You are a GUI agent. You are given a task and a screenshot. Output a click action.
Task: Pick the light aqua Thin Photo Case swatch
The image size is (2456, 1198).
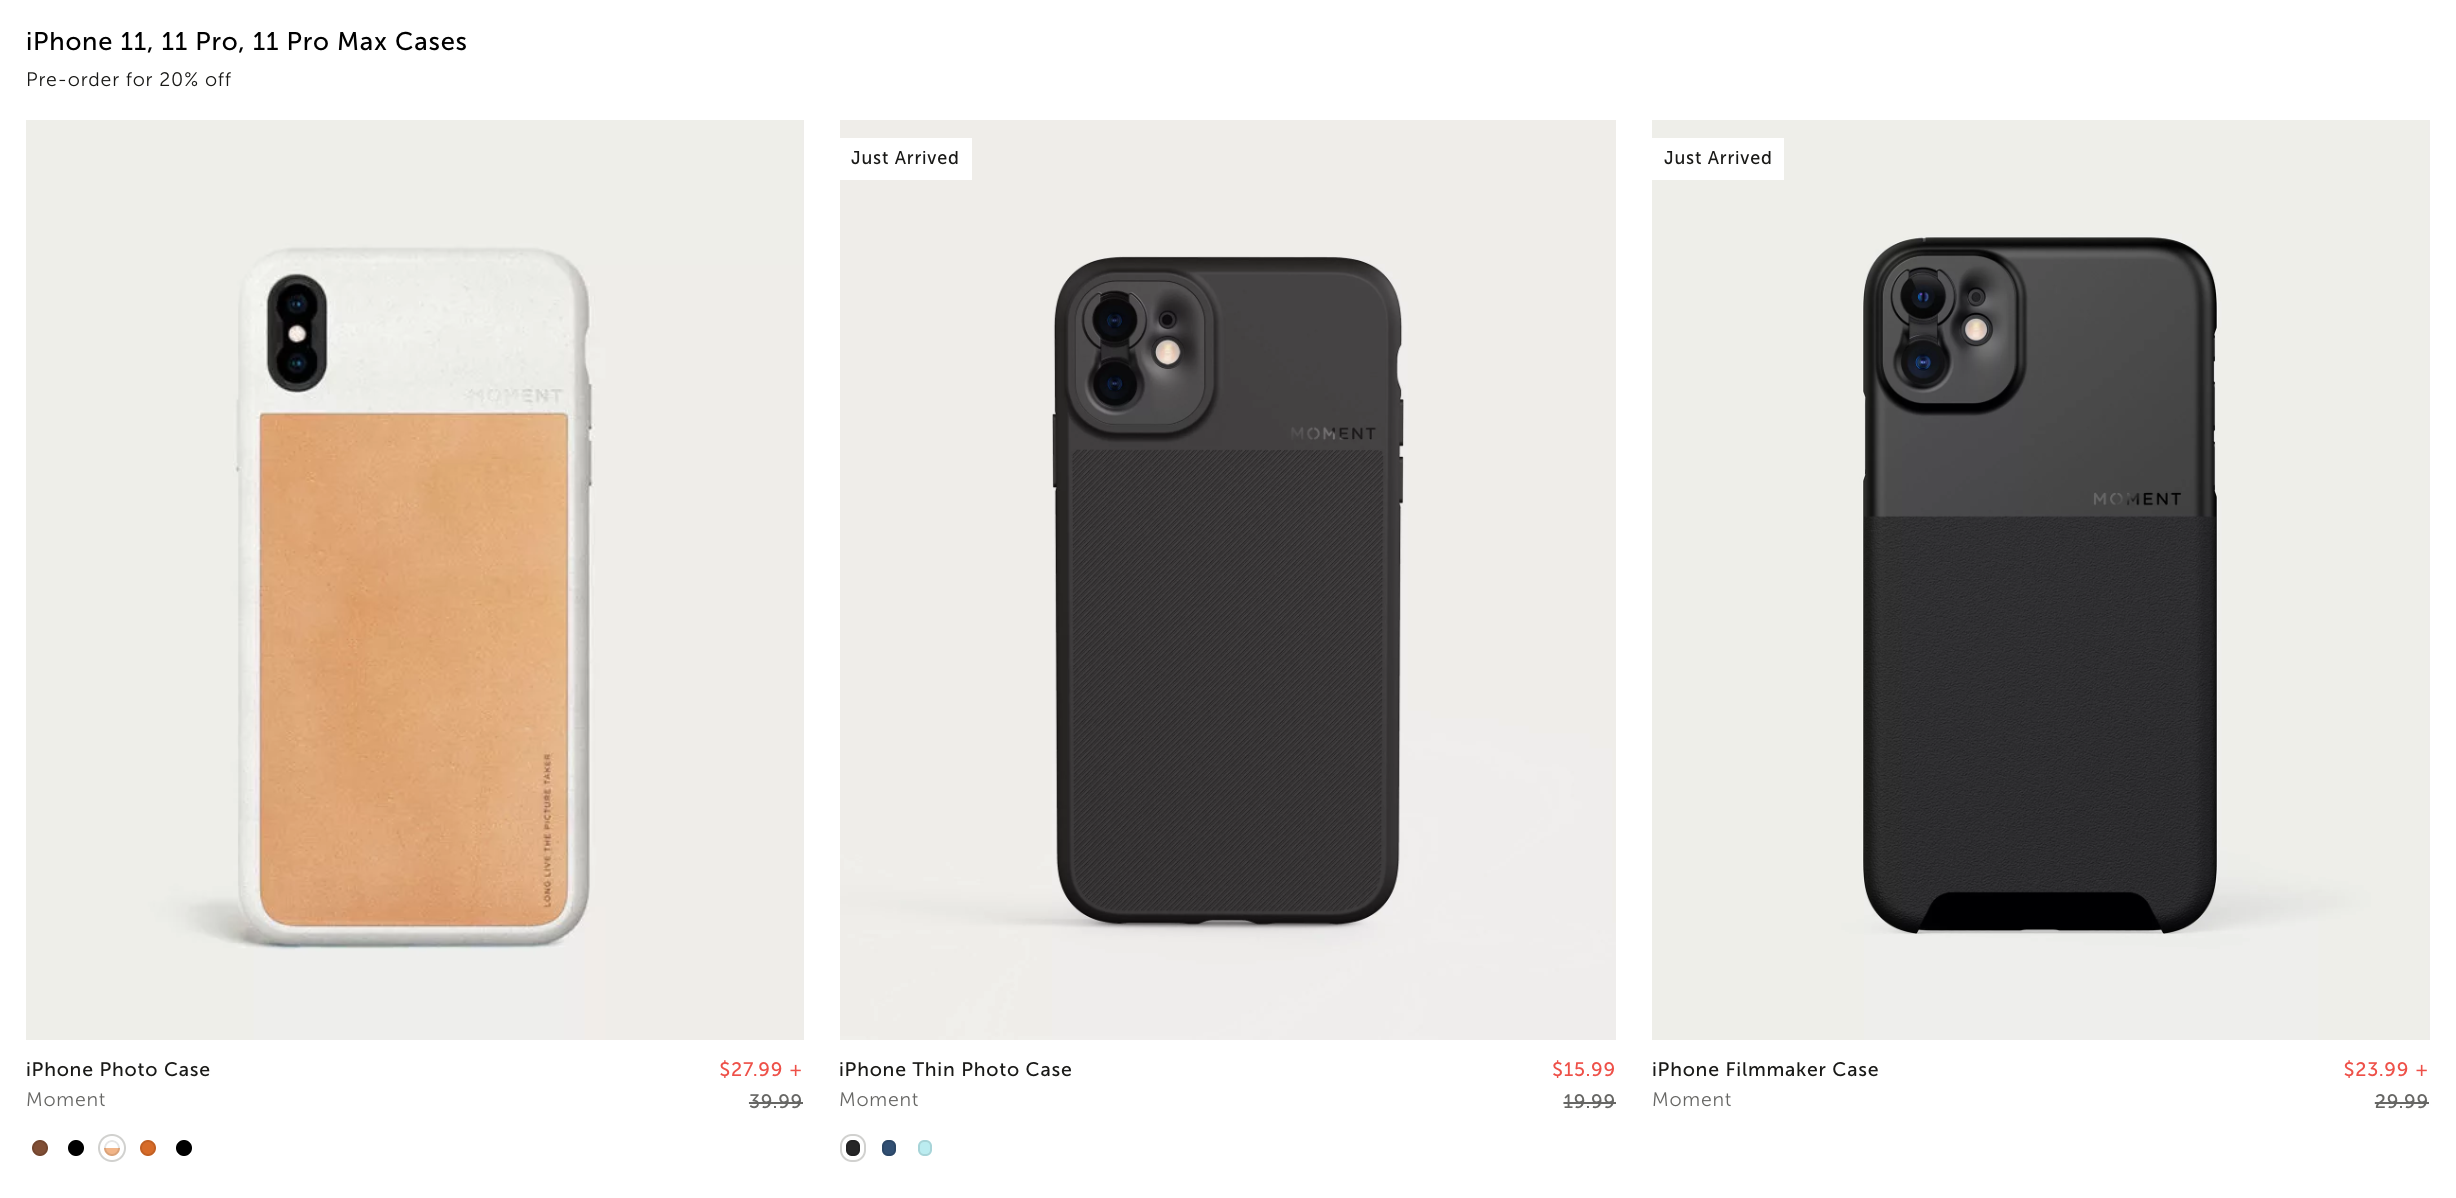click(925, 1148)
